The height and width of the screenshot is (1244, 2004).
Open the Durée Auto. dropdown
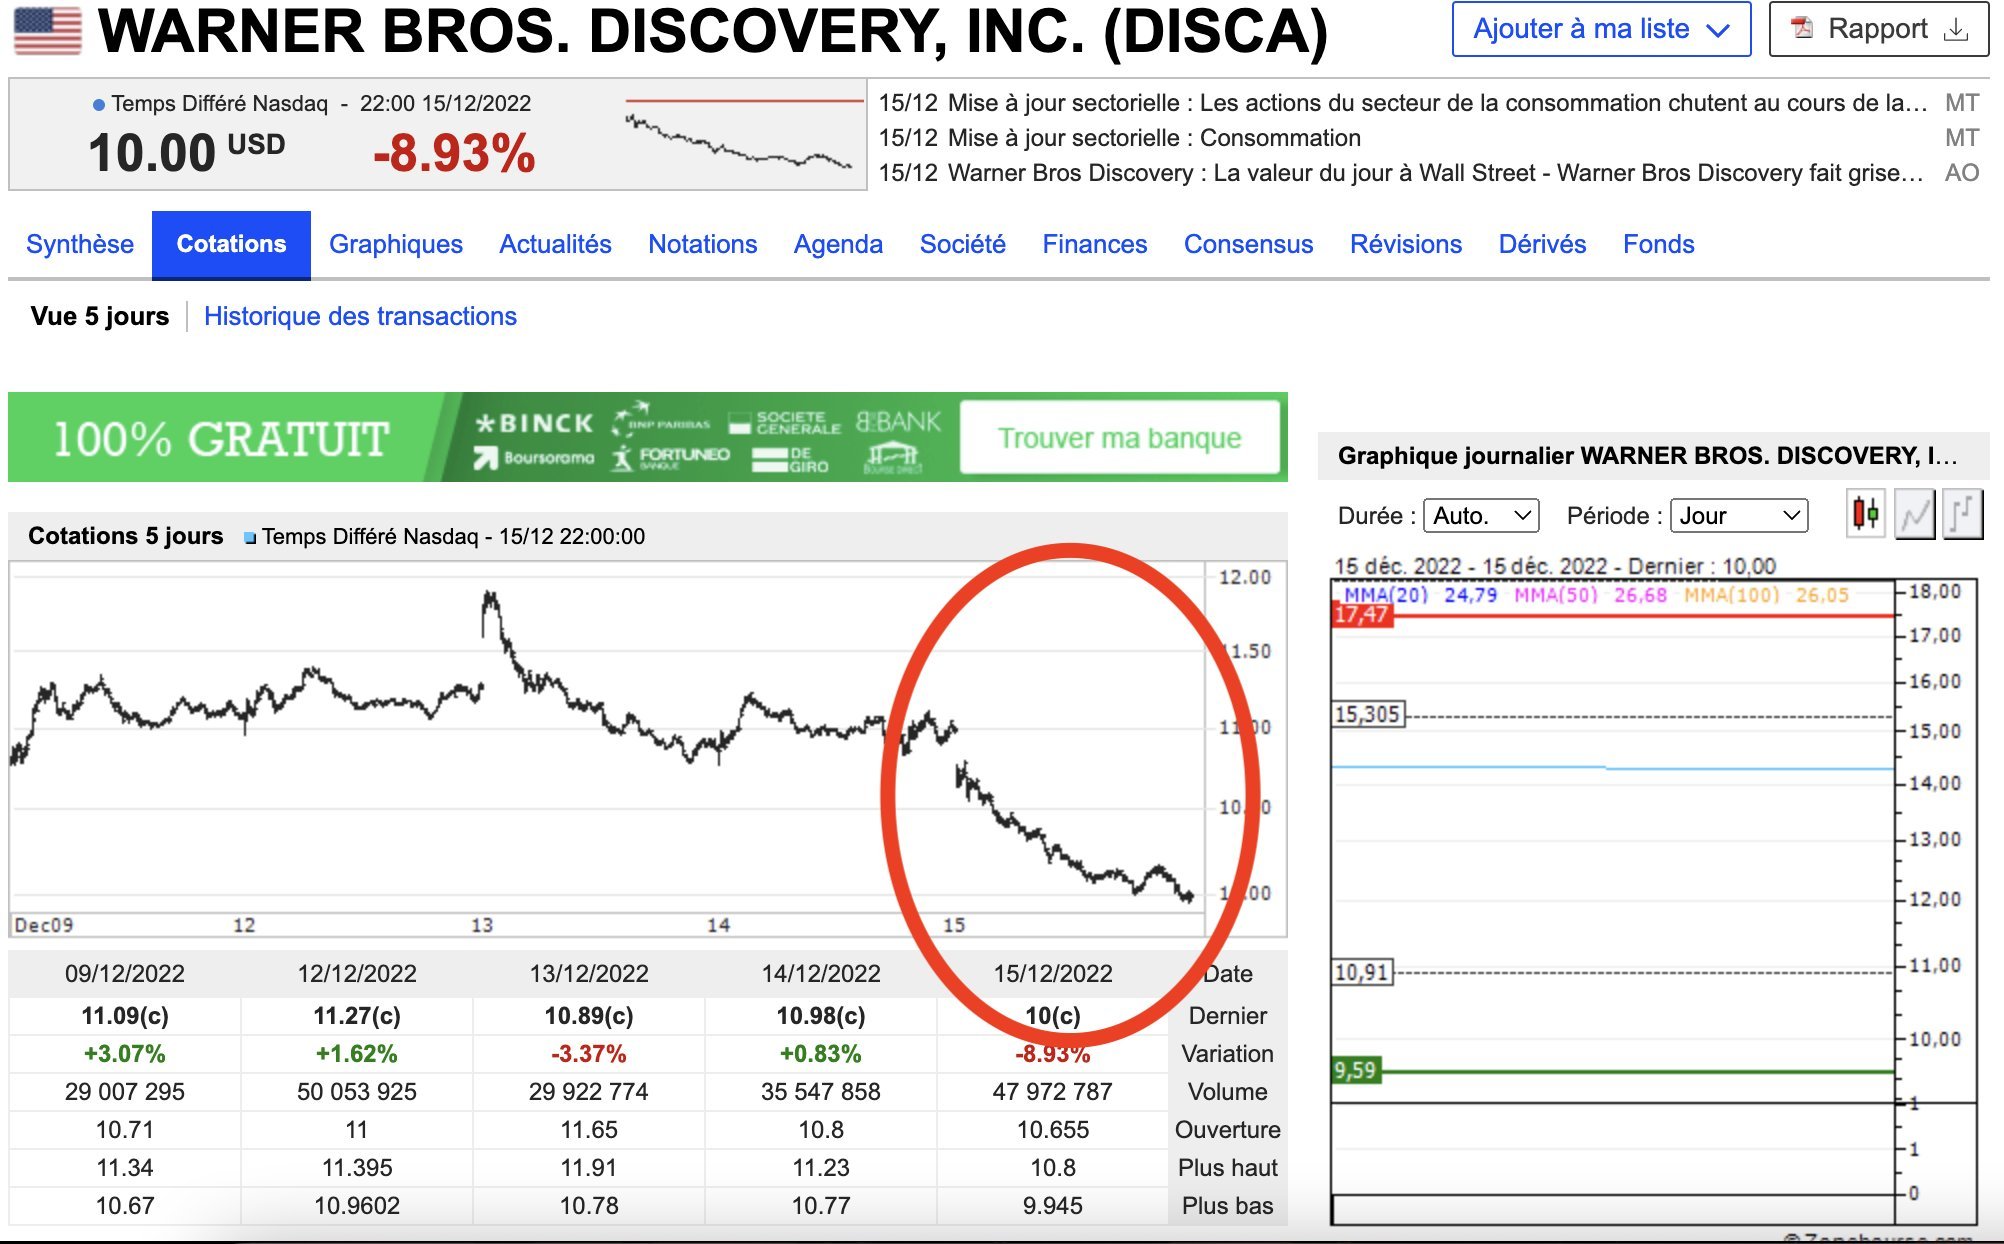(x=1481, y=516)
